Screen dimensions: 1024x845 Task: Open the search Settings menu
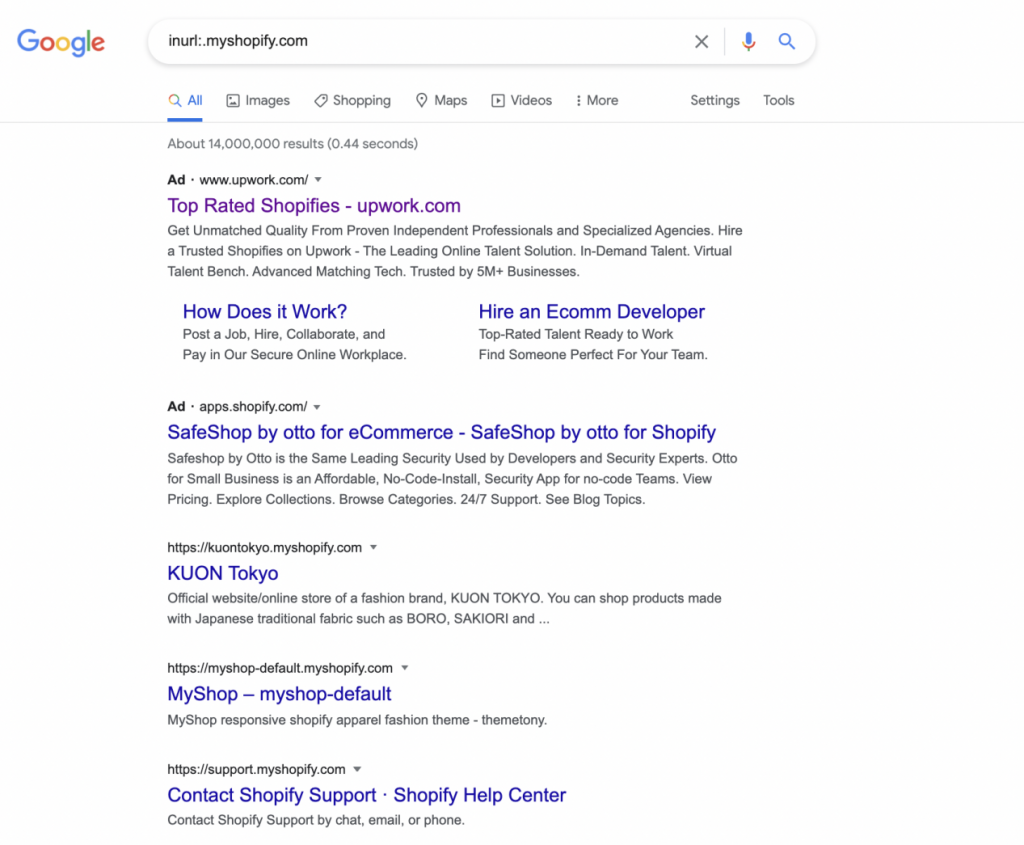tap(715, 101)
